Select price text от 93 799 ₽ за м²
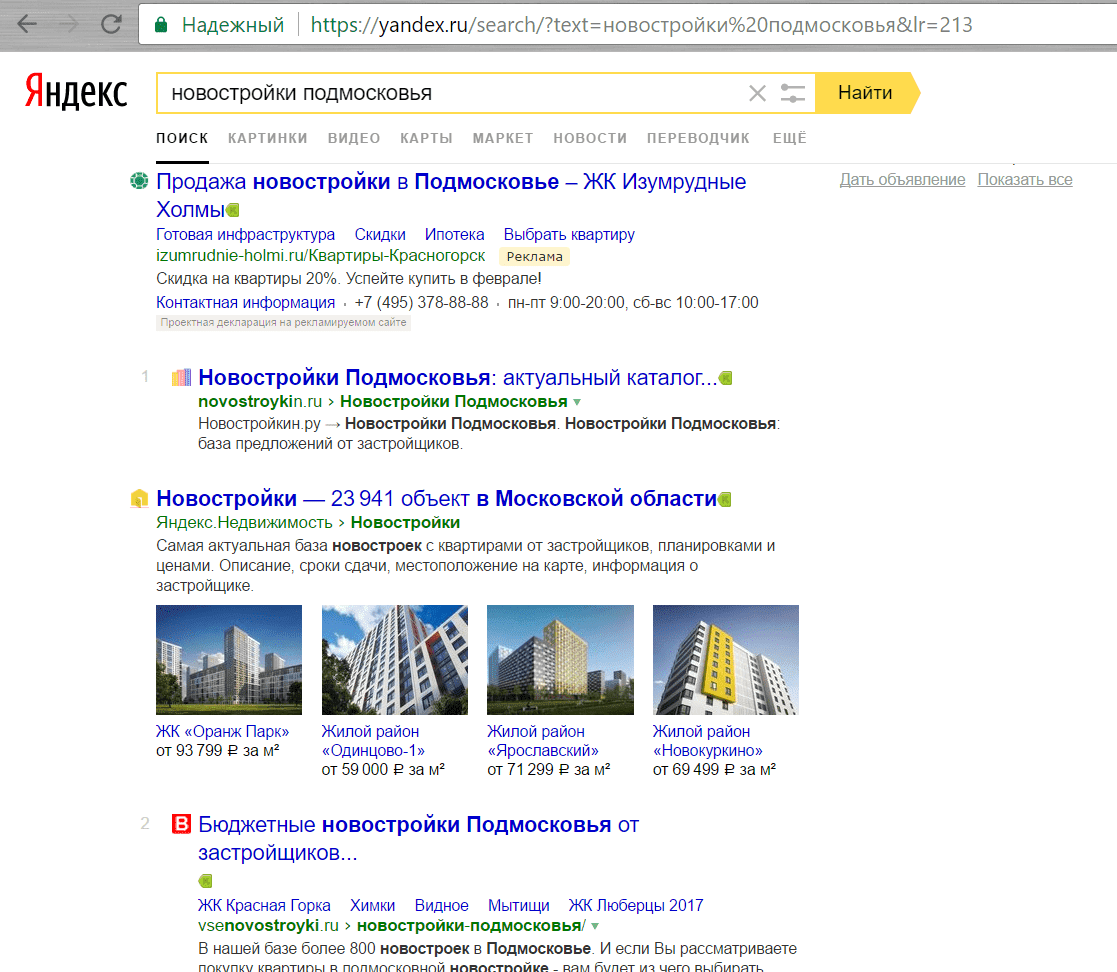Screen dimensions: 1117x972 (x=217, y=751)
